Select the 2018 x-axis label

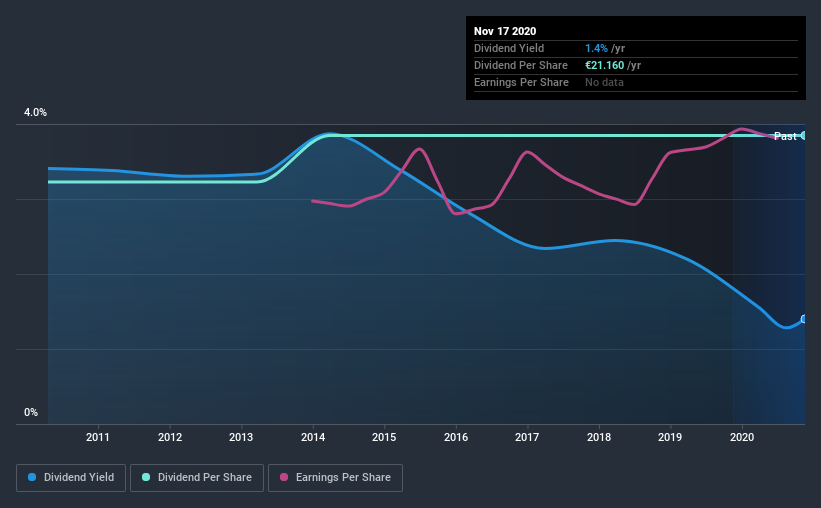tap(598, 437)
